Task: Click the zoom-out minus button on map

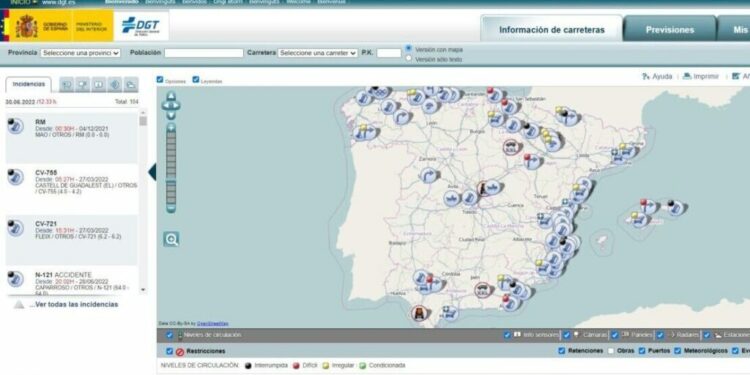Action: tap(171, 208)
